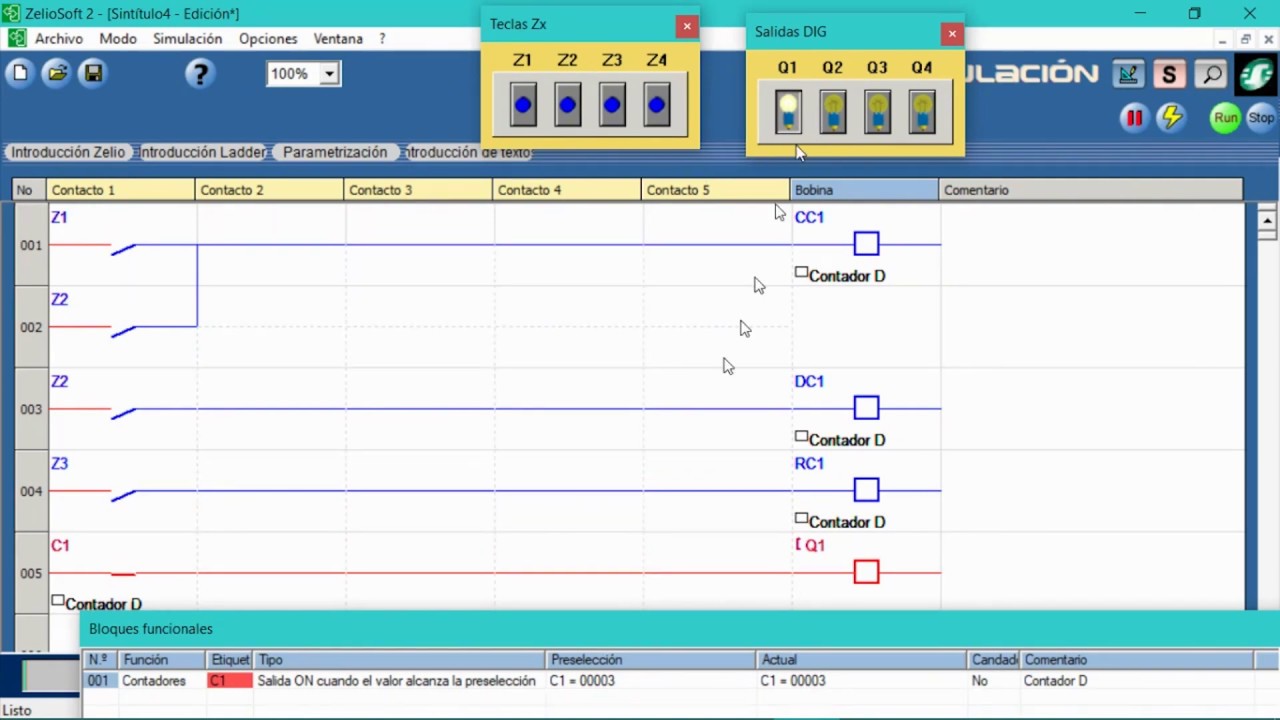The image size is (1280, 720).
Task: Open the Parametrización view
Action: [x=335, y=153]
